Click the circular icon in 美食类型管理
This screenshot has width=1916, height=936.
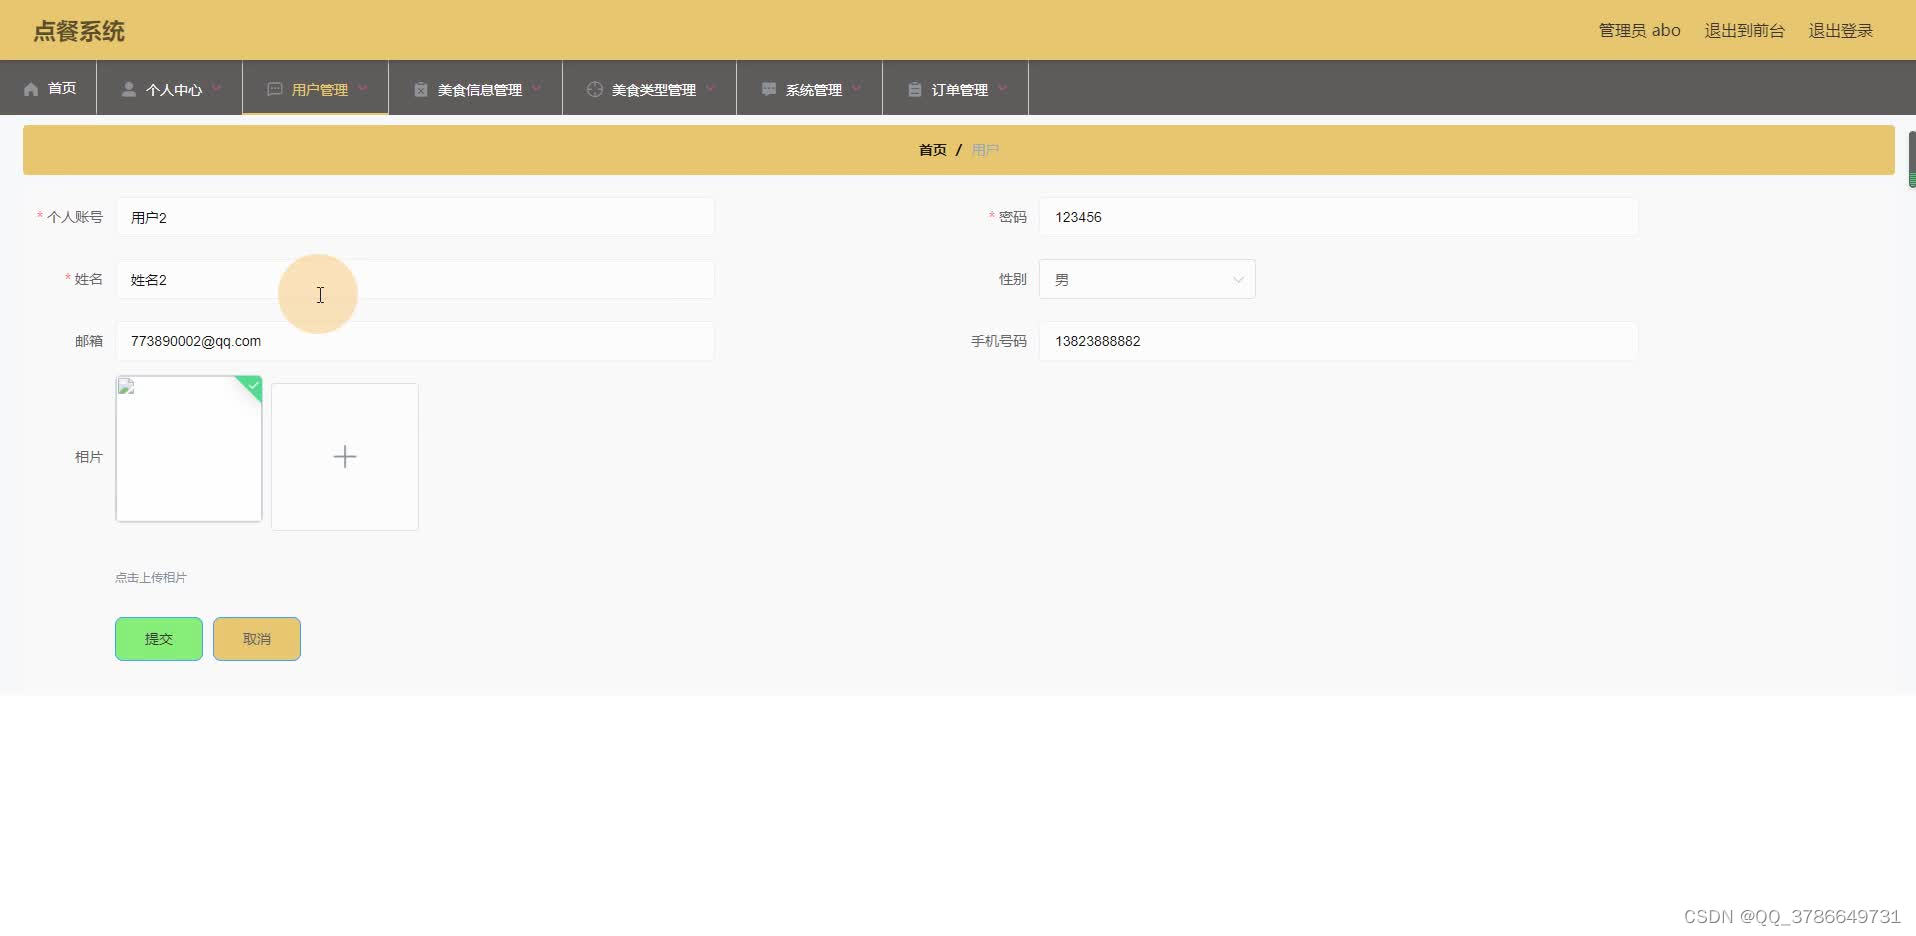pyautogui.click(x=594, y=89)
